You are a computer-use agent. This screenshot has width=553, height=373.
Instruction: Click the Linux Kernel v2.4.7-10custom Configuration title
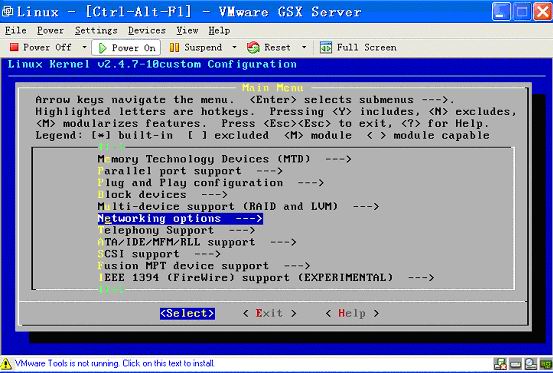(152, 65)
